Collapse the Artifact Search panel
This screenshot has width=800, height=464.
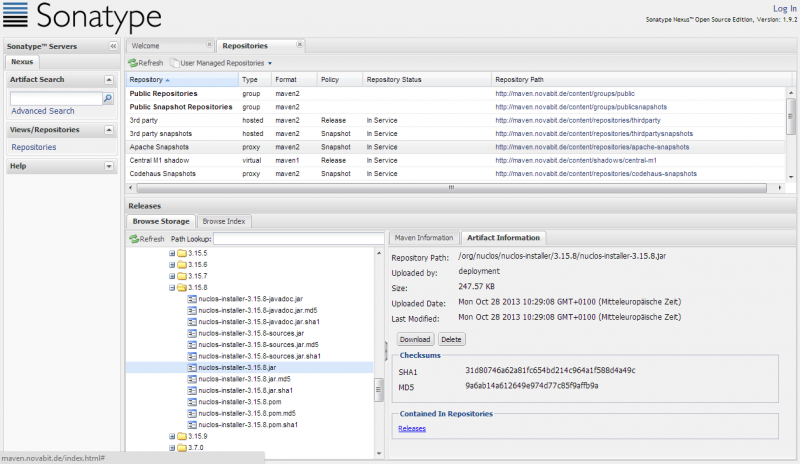pyautogui.click(x=109, y=80)
